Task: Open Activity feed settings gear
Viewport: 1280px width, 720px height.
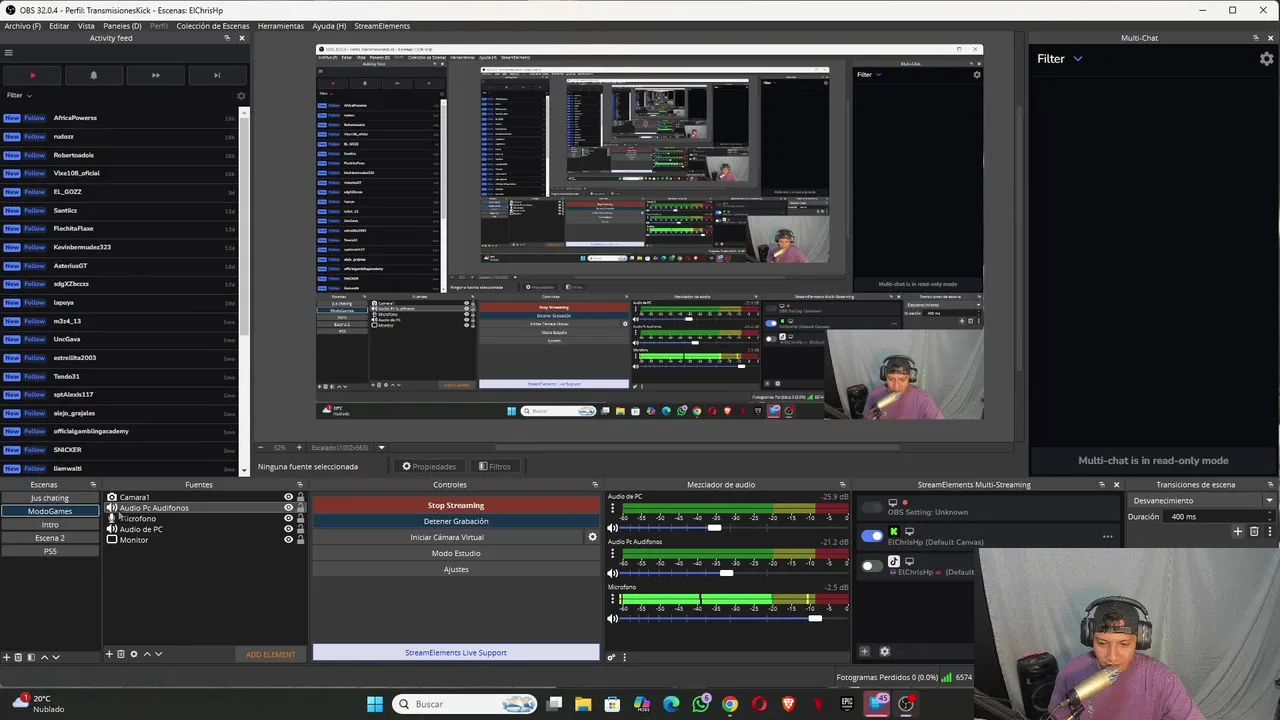Action: pyautogui.click(x=241, y=96)
